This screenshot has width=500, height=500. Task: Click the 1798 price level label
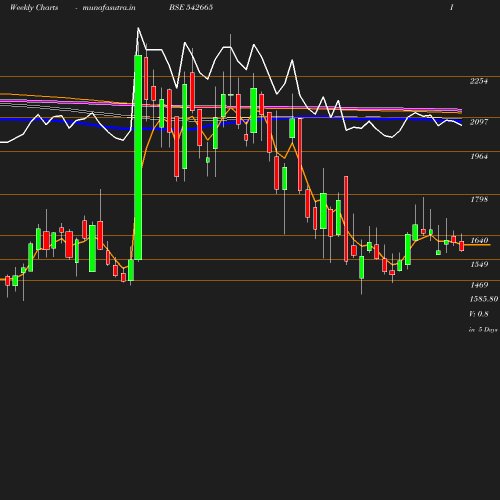point(479,199)
